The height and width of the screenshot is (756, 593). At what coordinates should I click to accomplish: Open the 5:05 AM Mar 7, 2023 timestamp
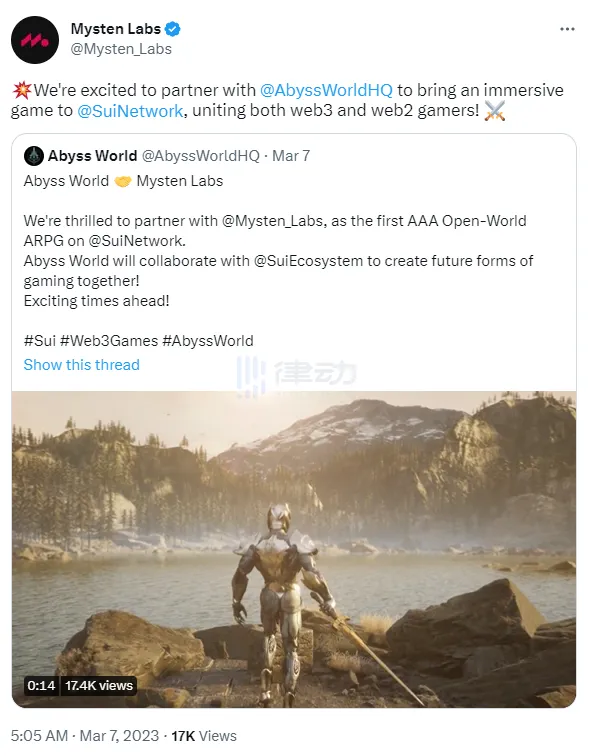click(85, 736)
